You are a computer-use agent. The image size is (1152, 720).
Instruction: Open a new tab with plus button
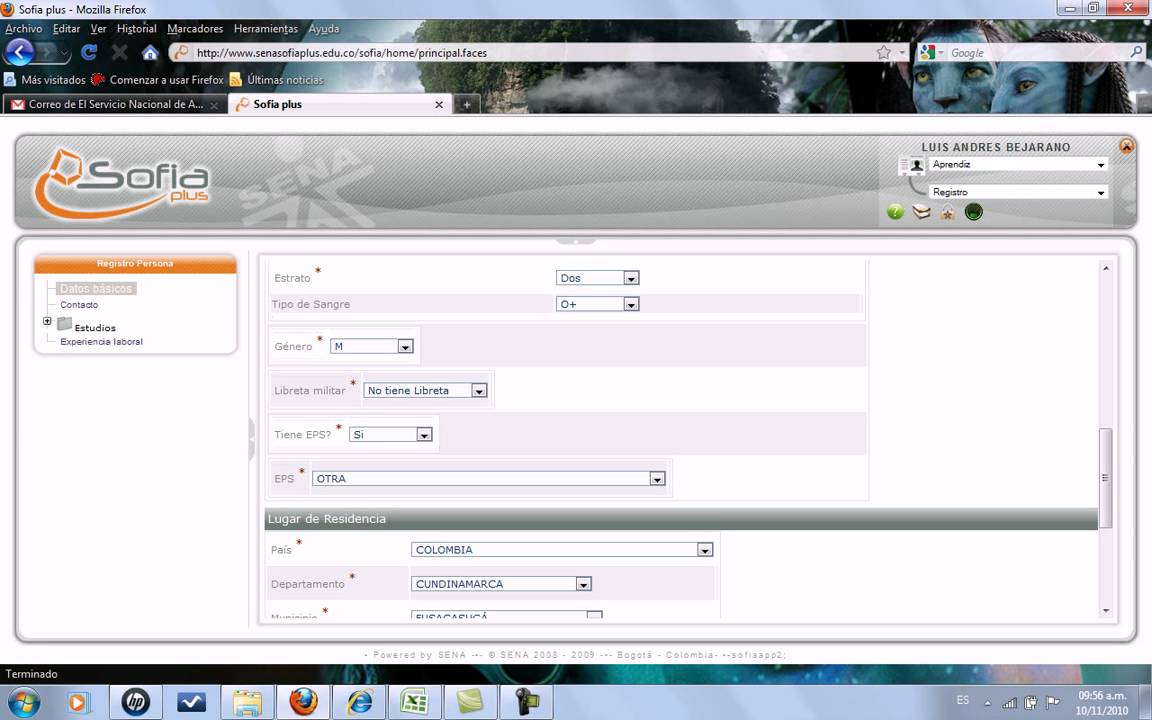click(x=466, y=104)
